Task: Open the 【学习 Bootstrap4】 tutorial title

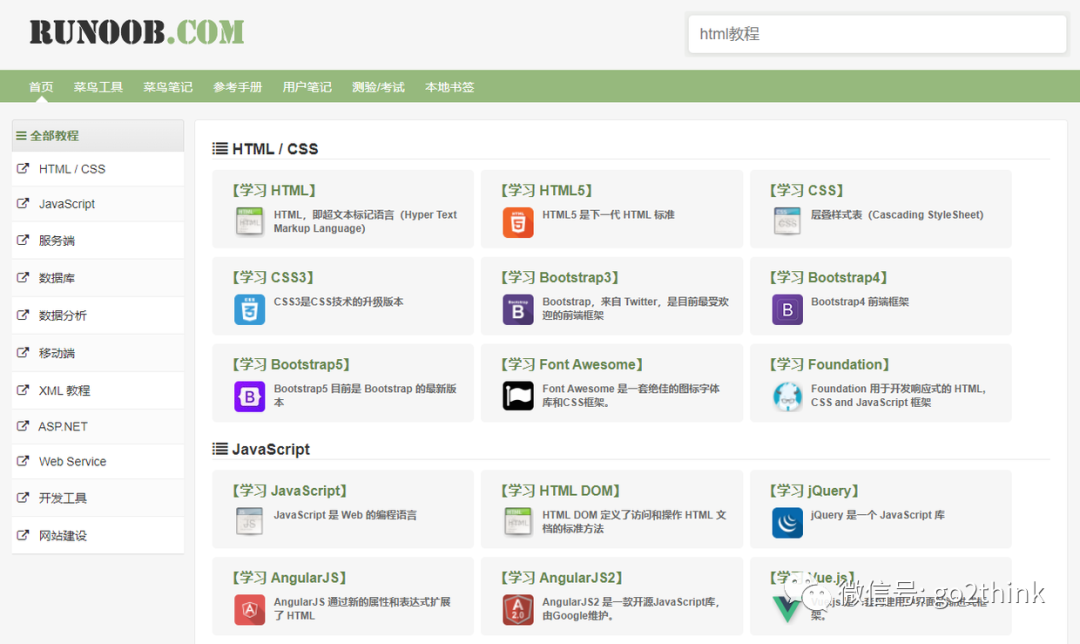Action: tap(829, 277)
